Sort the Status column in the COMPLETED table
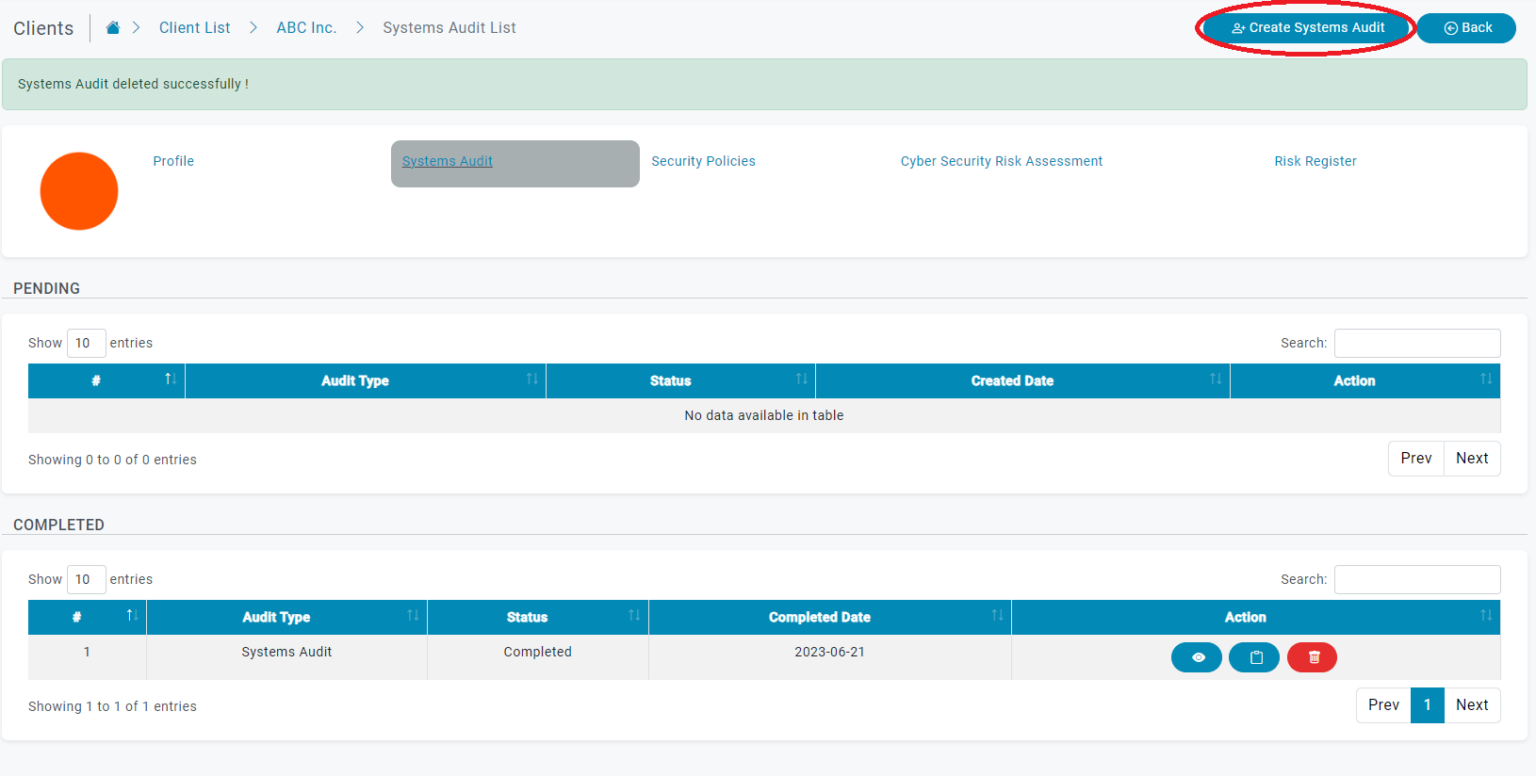The width and height of the screenshot is (1536, 776). click(x=633, y=617)
